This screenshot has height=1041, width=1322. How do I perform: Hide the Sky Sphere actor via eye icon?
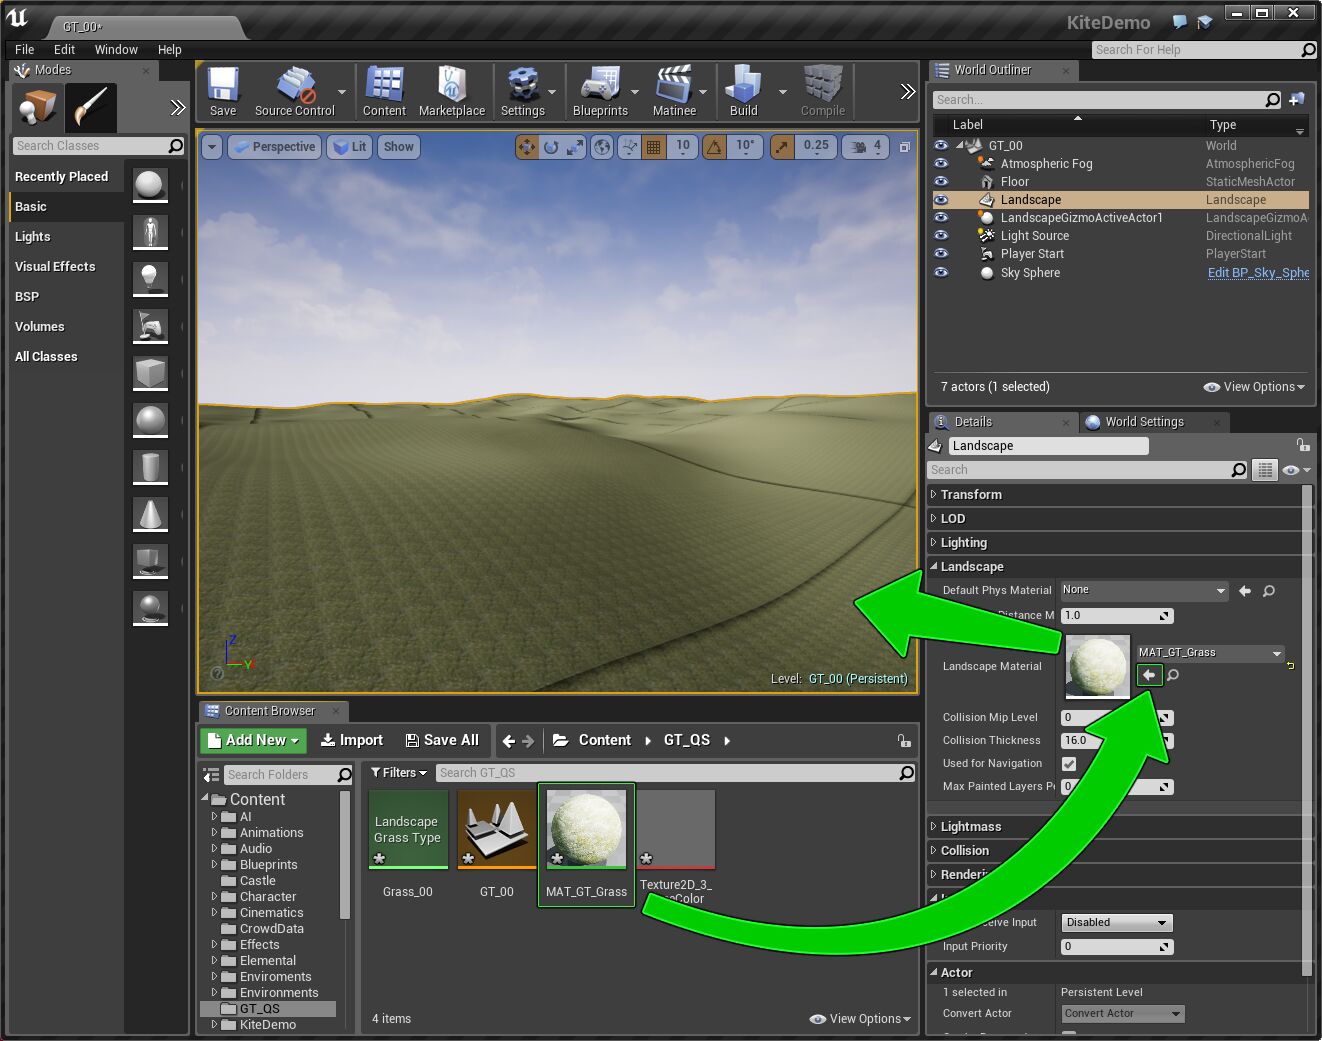[941, 273]
